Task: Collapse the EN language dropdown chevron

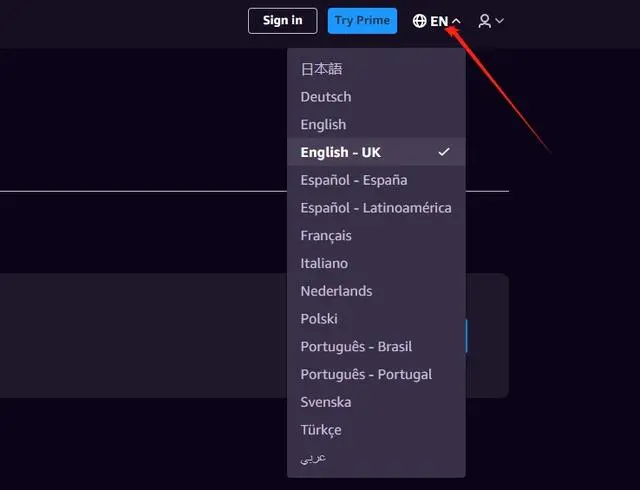Action: coord(456,21)
